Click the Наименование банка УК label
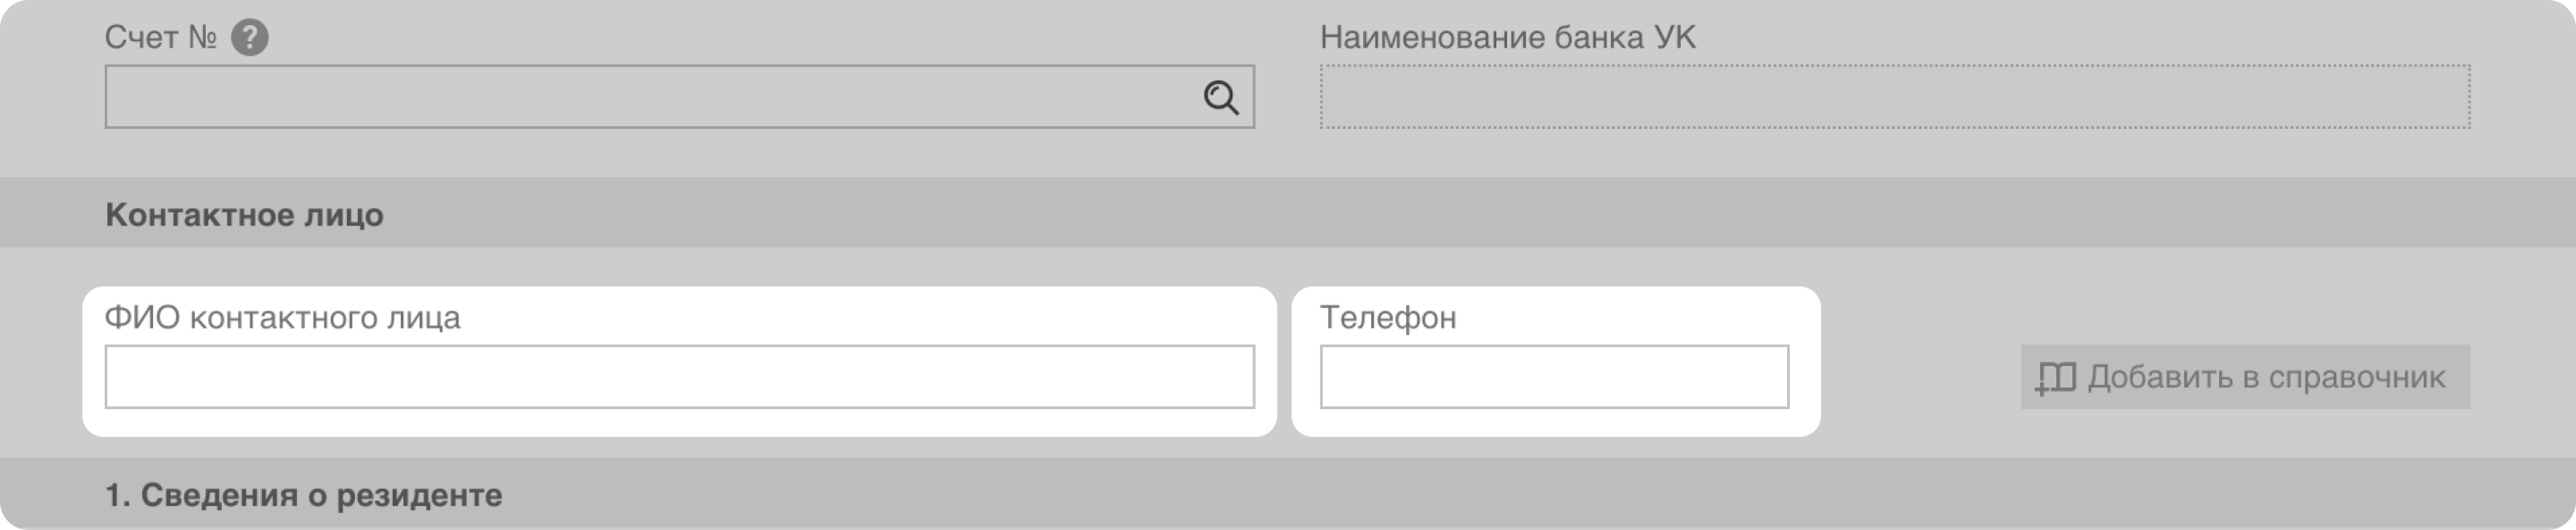 [1507, 38]
